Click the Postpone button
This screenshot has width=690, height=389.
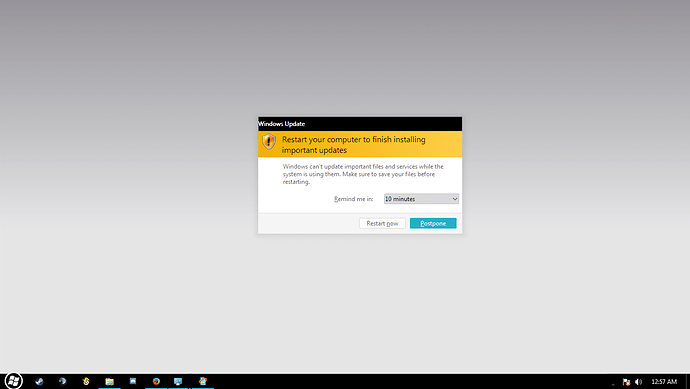433,224
